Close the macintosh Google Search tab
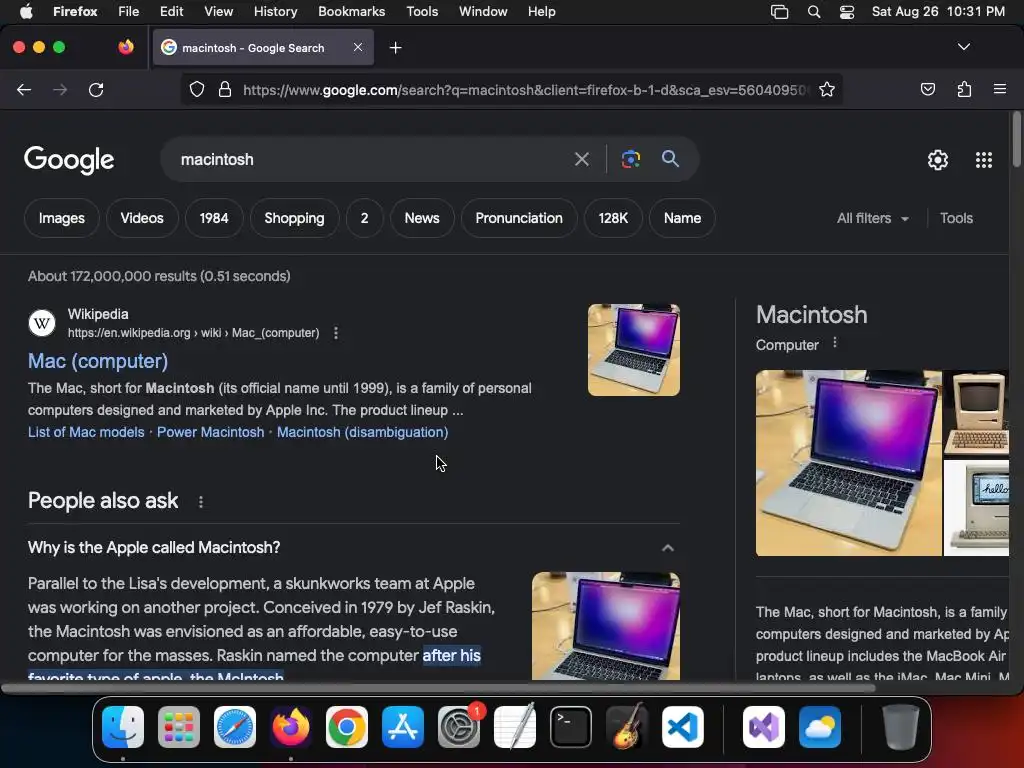 [x=358, y=47]
